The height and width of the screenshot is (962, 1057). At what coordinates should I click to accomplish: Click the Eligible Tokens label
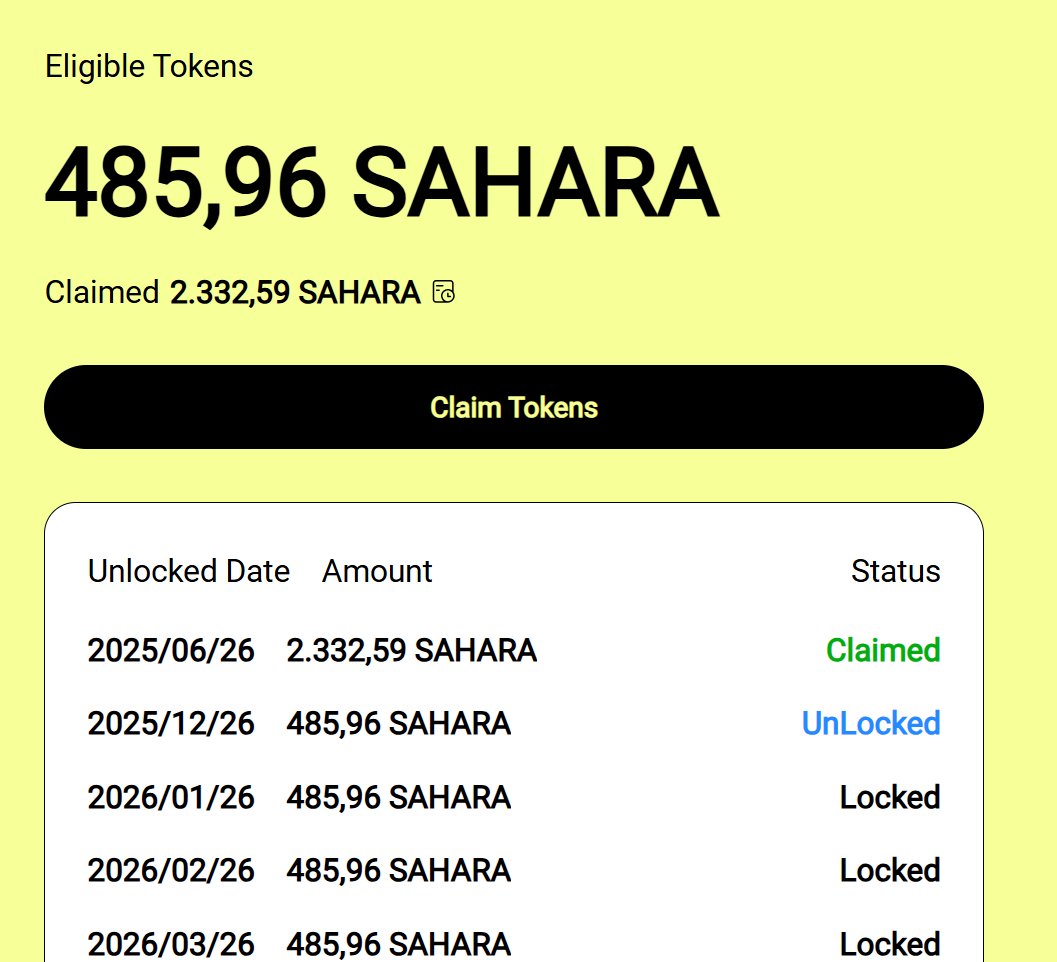tap(149, 67)
